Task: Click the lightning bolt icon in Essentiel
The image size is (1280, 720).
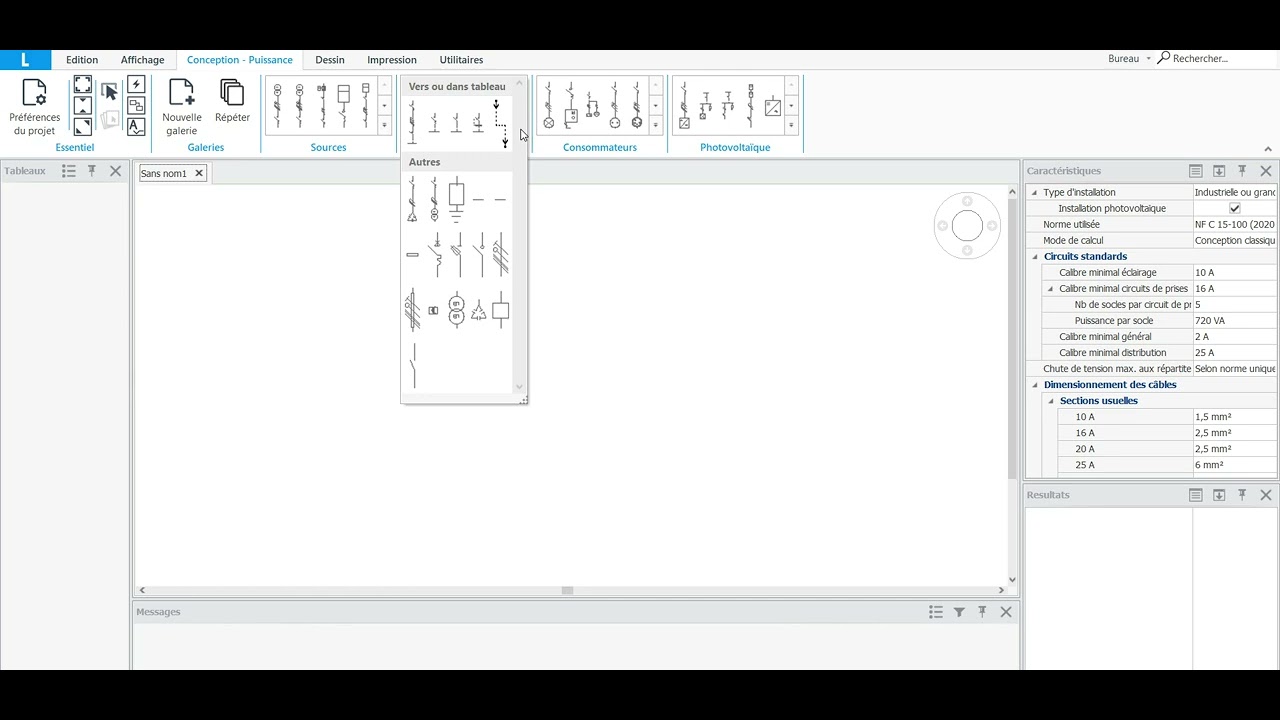Action: click(137, 85)
